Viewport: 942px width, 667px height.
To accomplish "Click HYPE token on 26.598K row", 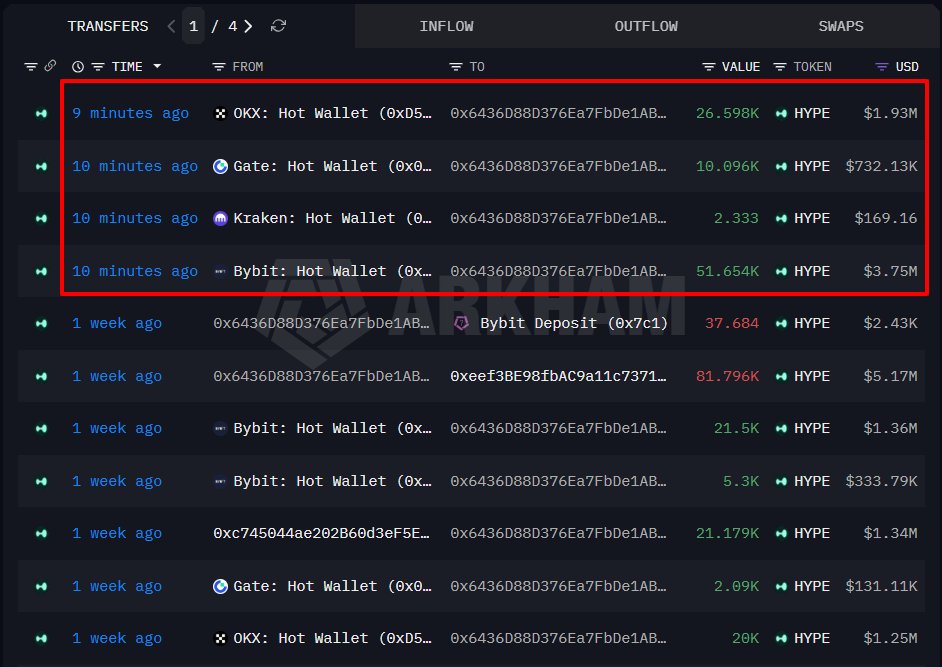I will tap(812, 113).
